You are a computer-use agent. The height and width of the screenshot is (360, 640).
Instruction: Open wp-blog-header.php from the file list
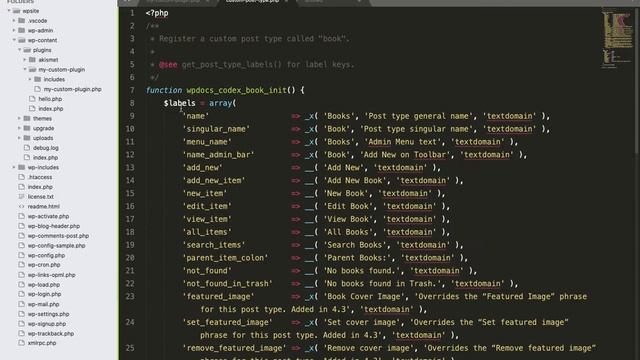click(x=54, y=226)
